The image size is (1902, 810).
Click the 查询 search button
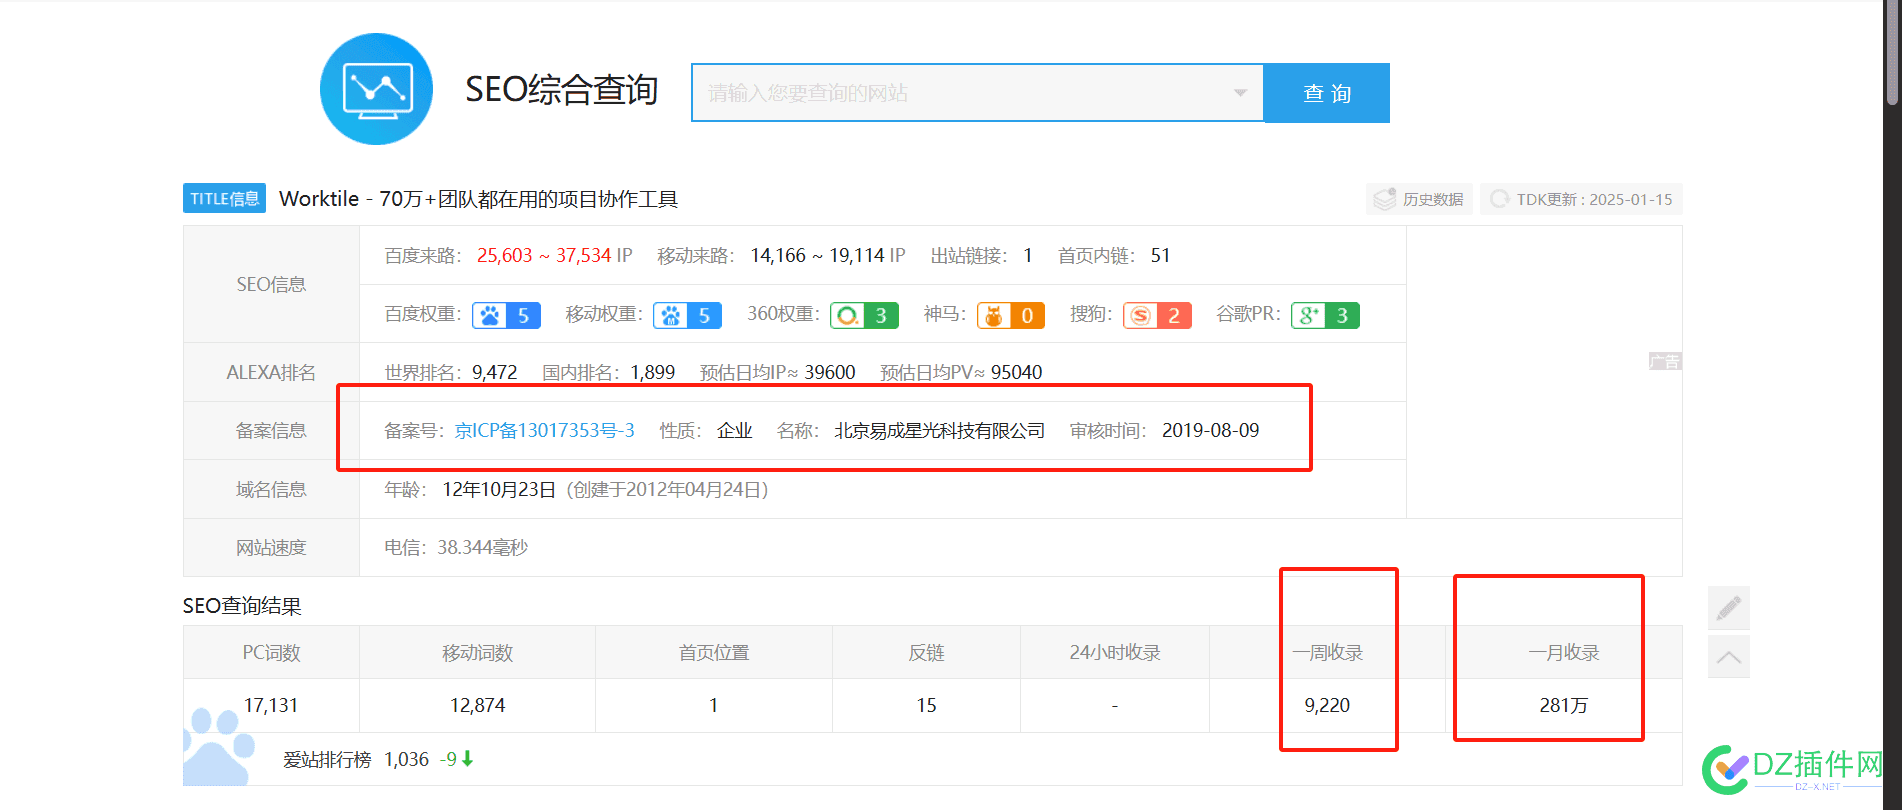click(1327, 93)
